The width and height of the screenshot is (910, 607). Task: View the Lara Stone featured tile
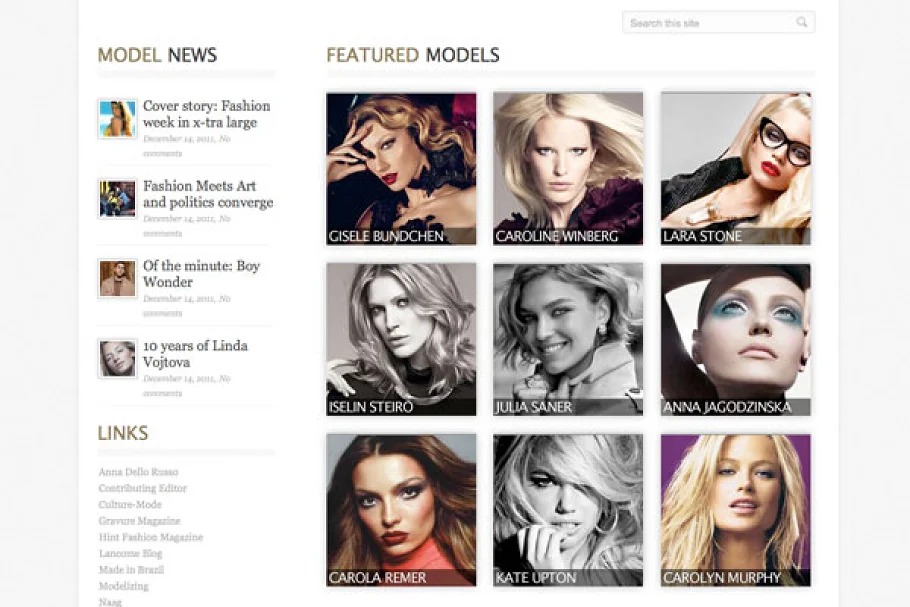coord(735,168)
